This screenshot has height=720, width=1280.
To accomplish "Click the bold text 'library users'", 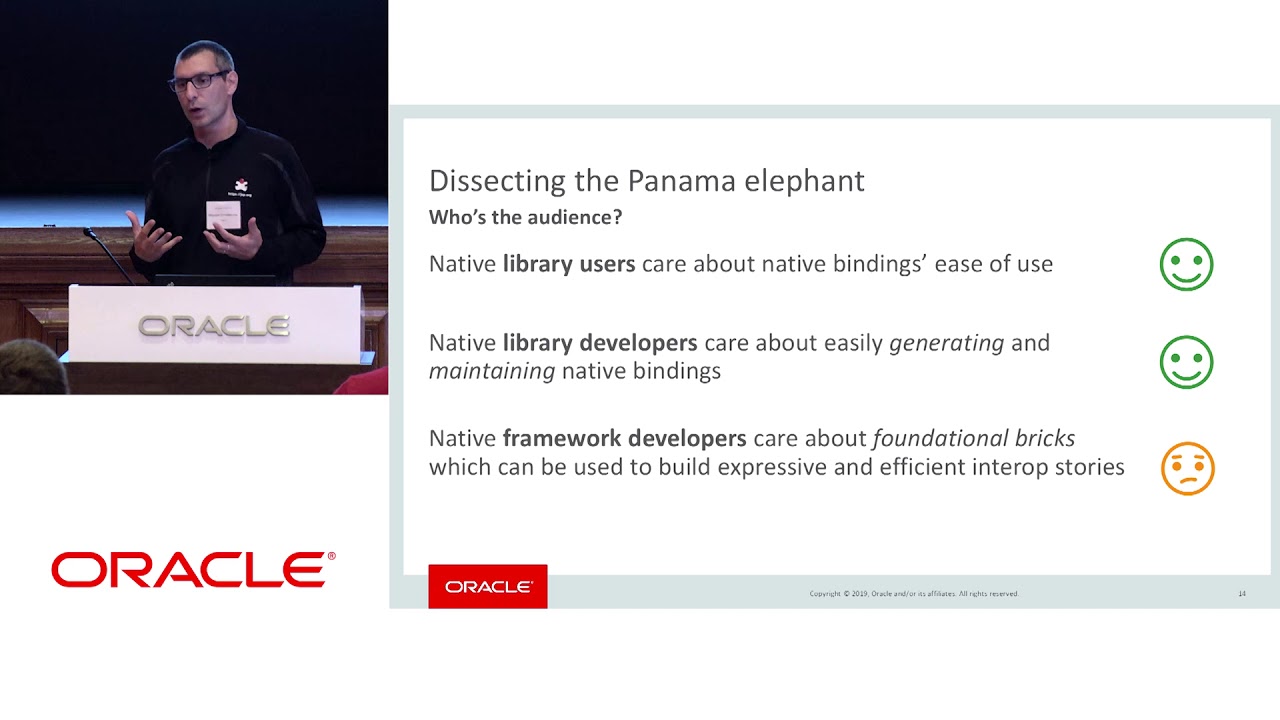I will click(x=568, y=264).
